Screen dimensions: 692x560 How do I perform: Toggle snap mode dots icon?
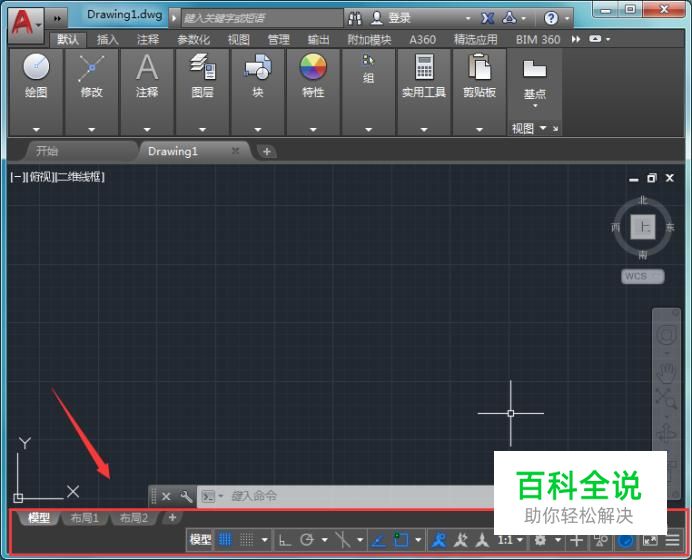(246, 539)
